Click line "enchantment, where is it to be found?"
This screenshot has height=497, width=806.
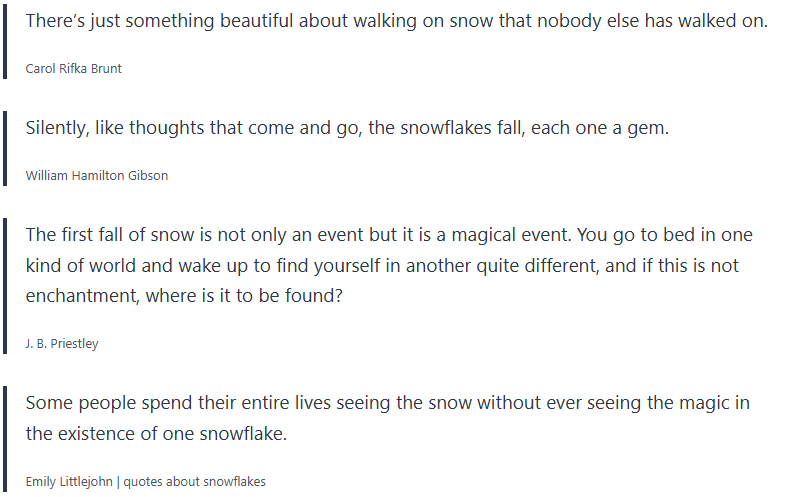click(184, 297)
